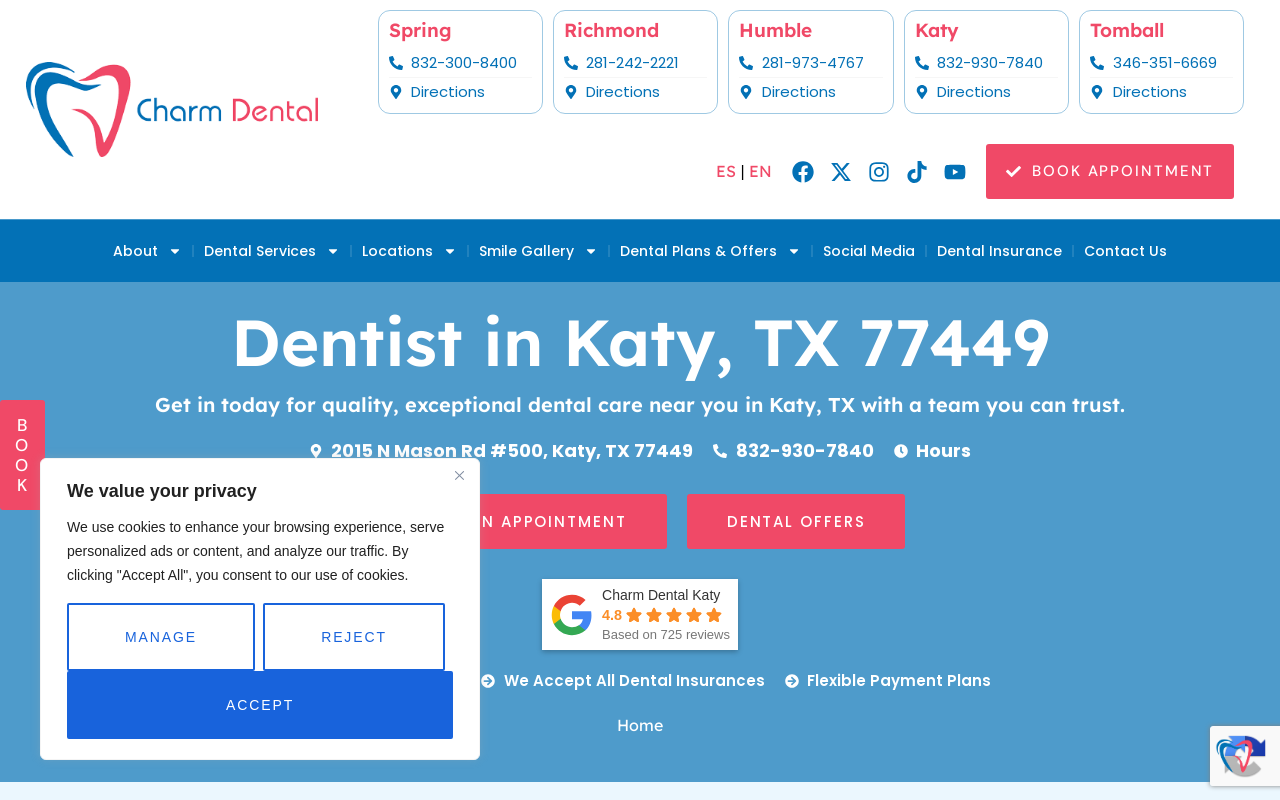
Task: Expand the Dental Services dropdown arrow
Action: (x=333, y=251)
